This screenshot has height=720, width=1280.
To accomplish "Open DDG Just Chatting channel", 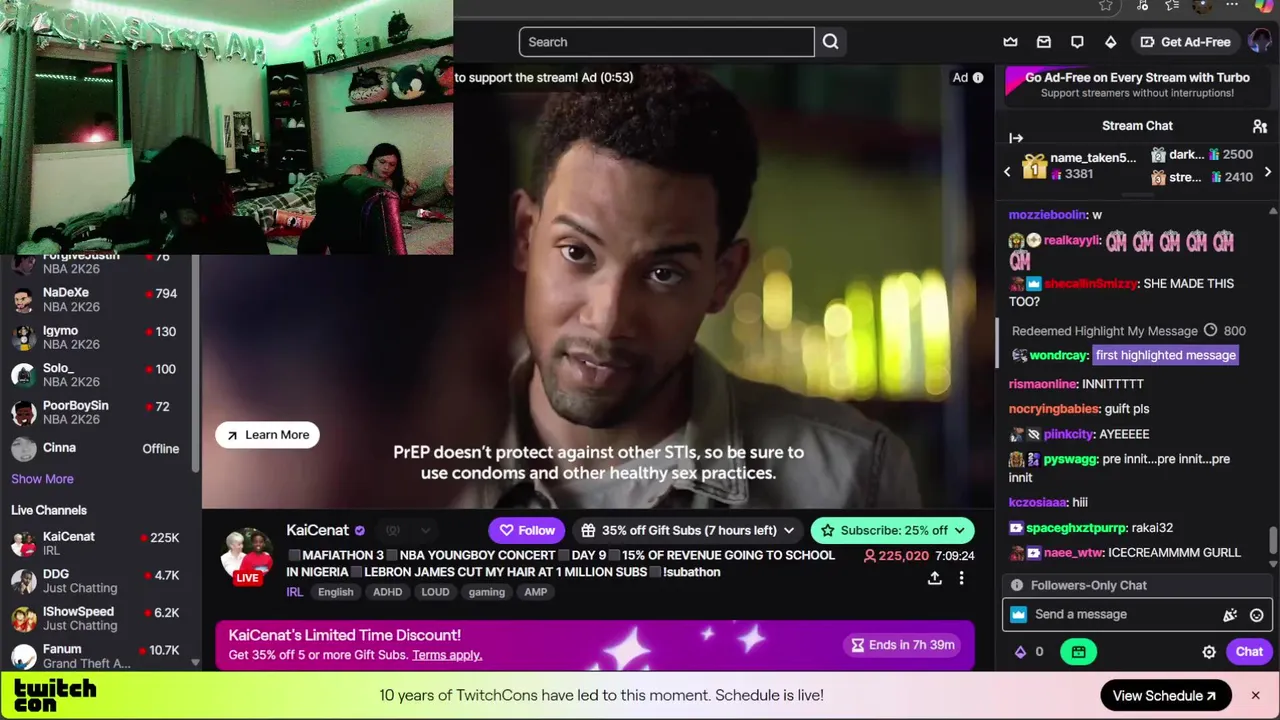I will 97,581.
